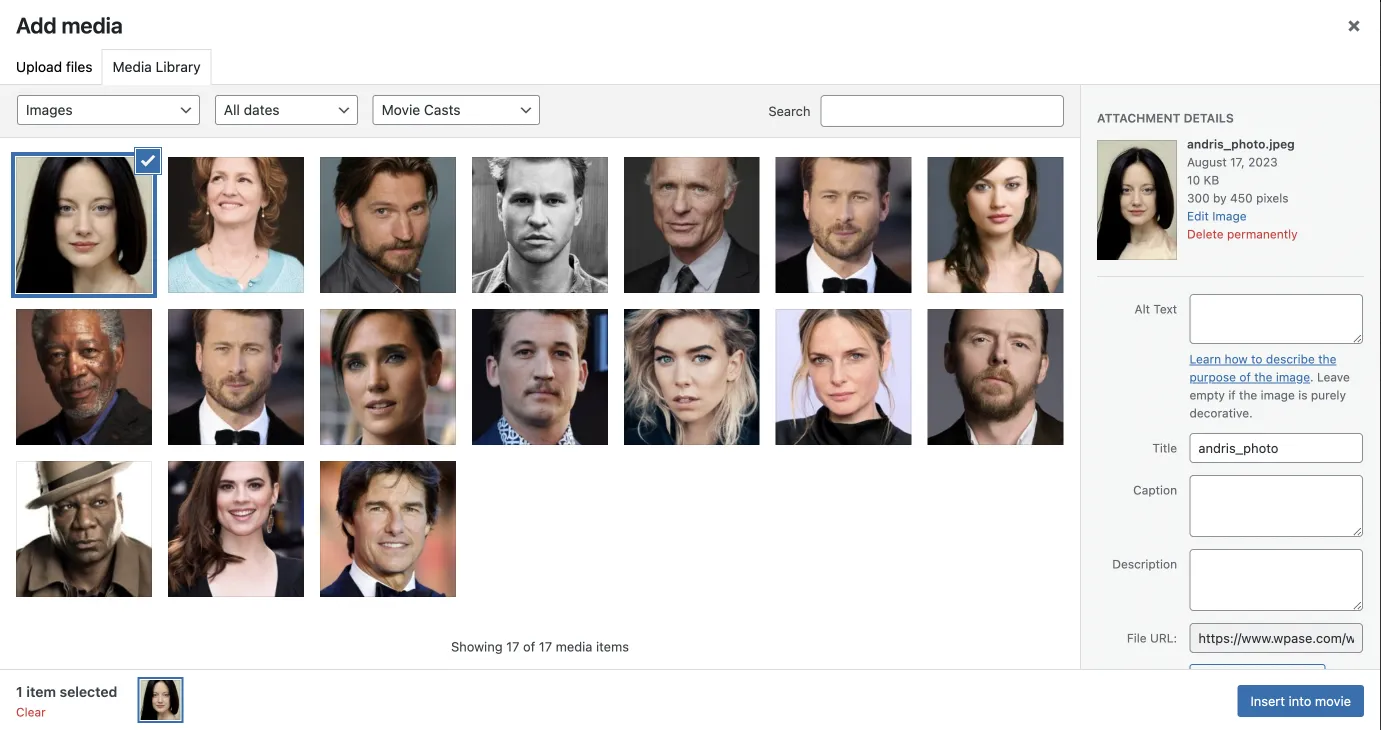
Task: Close the Add media dialog
Action: [1353, 27]
